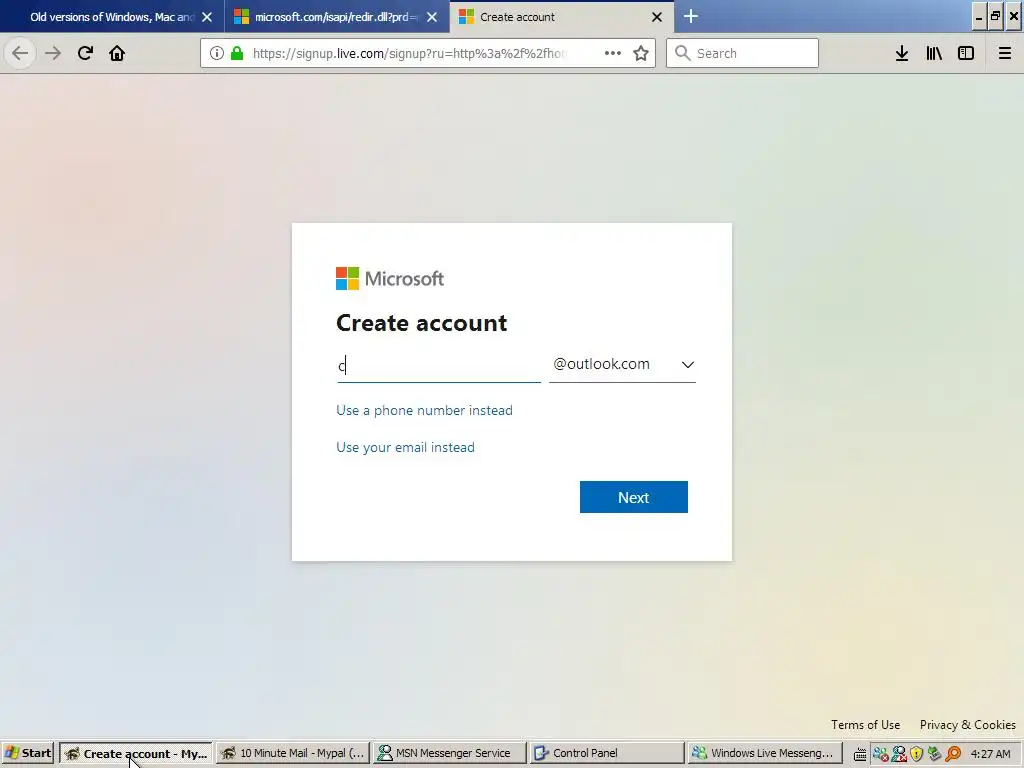Switch to the microsoft.com redir.dll tab
This screenshot has height=768, width=1024.
(x=337, y=17)
